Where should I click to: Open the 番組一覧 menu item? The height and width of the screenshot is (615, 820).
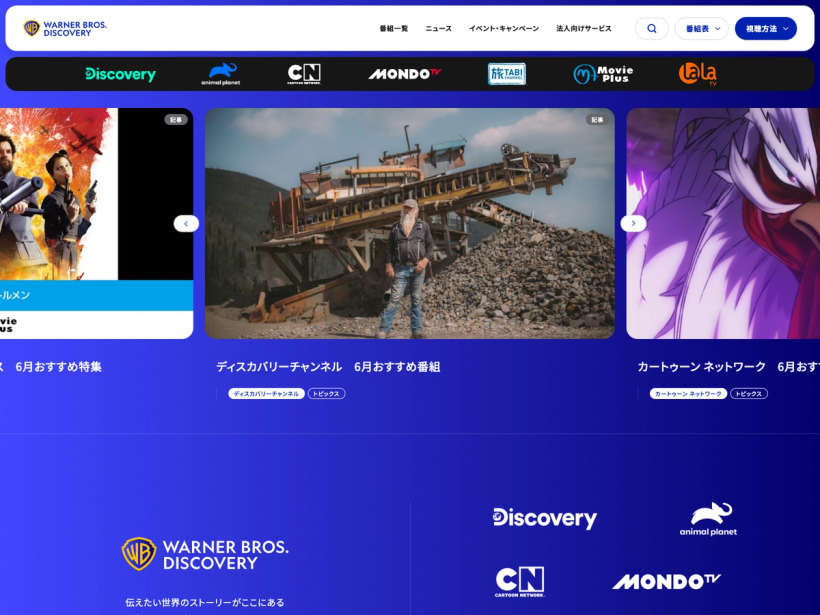click(x=393, y=28)
